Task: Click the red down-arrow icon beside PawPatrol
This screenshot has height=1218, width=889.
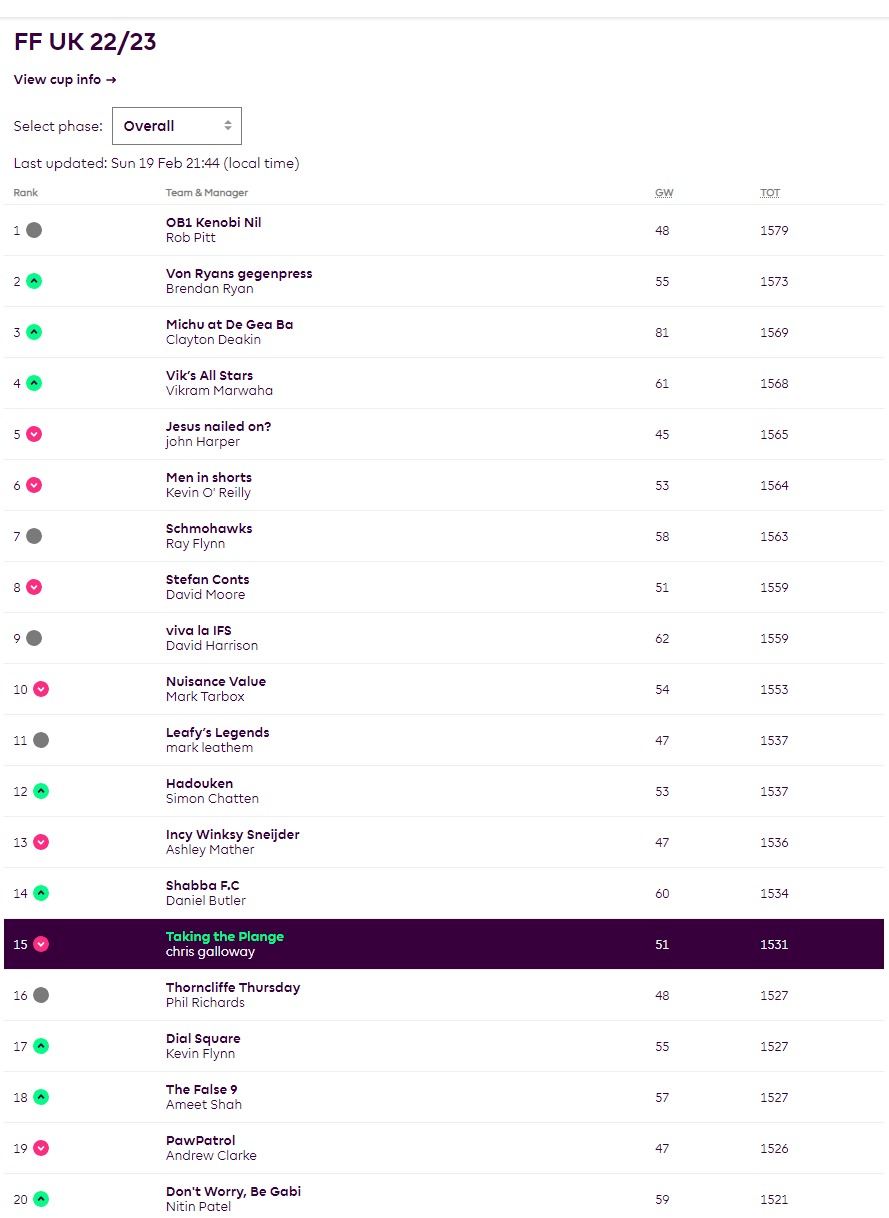Action: pyautogui.click(x=41, y=1148)
